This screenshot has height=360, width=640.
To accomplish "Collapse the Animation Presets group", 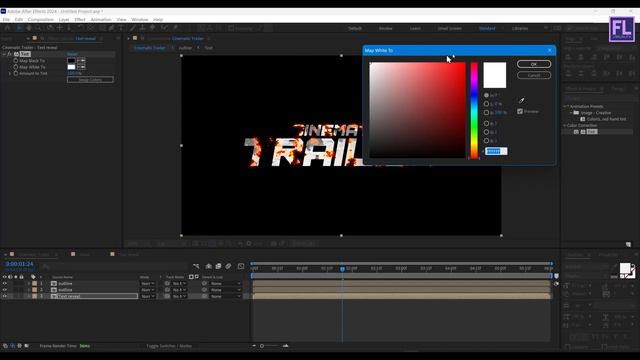I will [x=565, y=106].
